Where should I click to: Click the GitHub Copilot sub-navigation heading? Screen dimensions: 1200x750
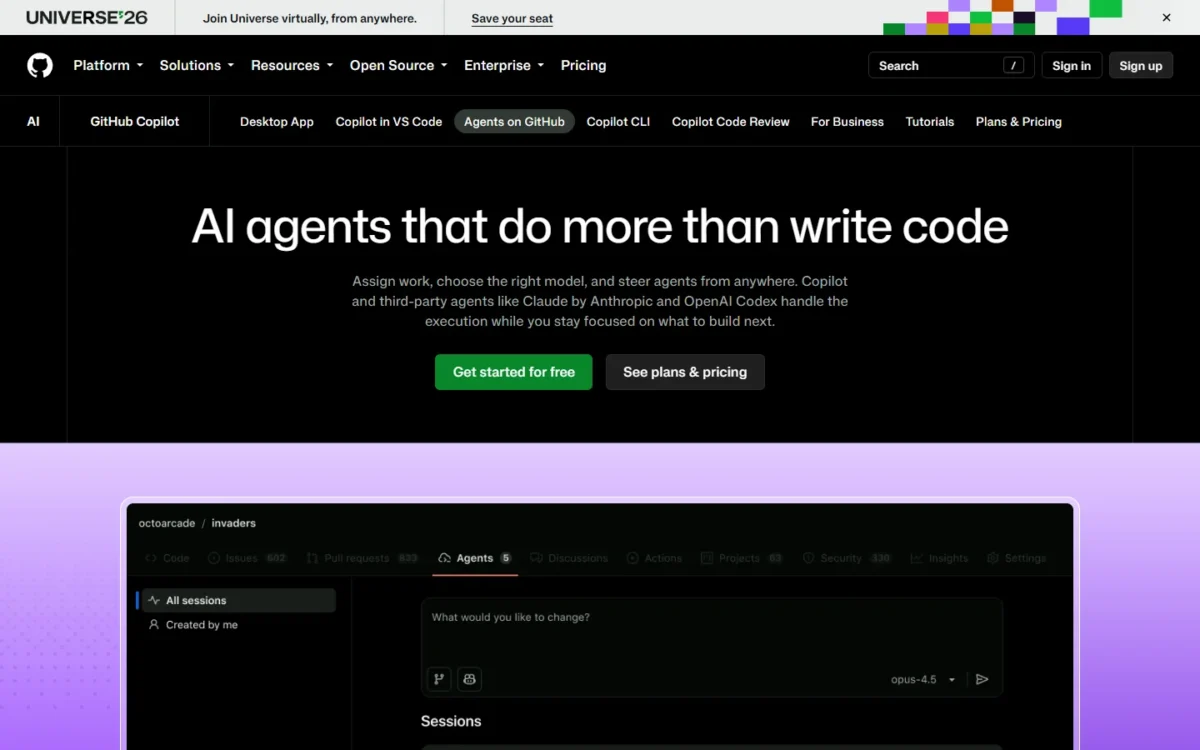click(x=135, y=122)
